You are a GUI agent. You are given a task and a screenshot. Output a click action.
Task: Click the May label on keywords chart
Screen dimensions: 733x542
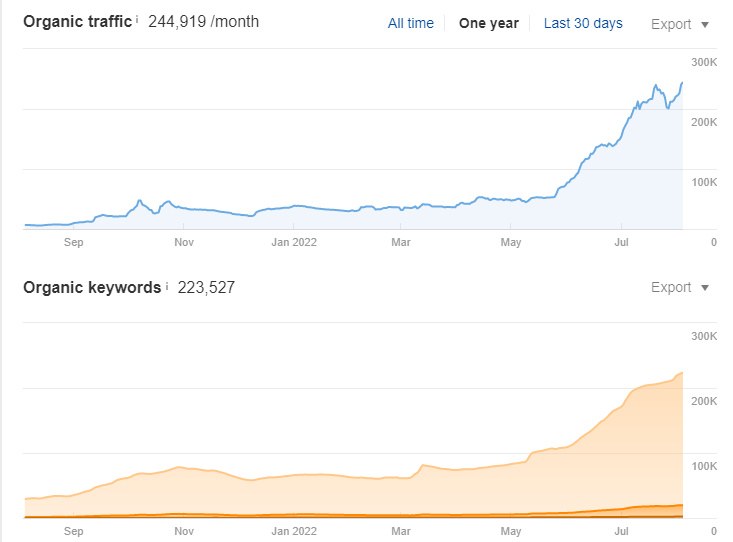[511, 531]
